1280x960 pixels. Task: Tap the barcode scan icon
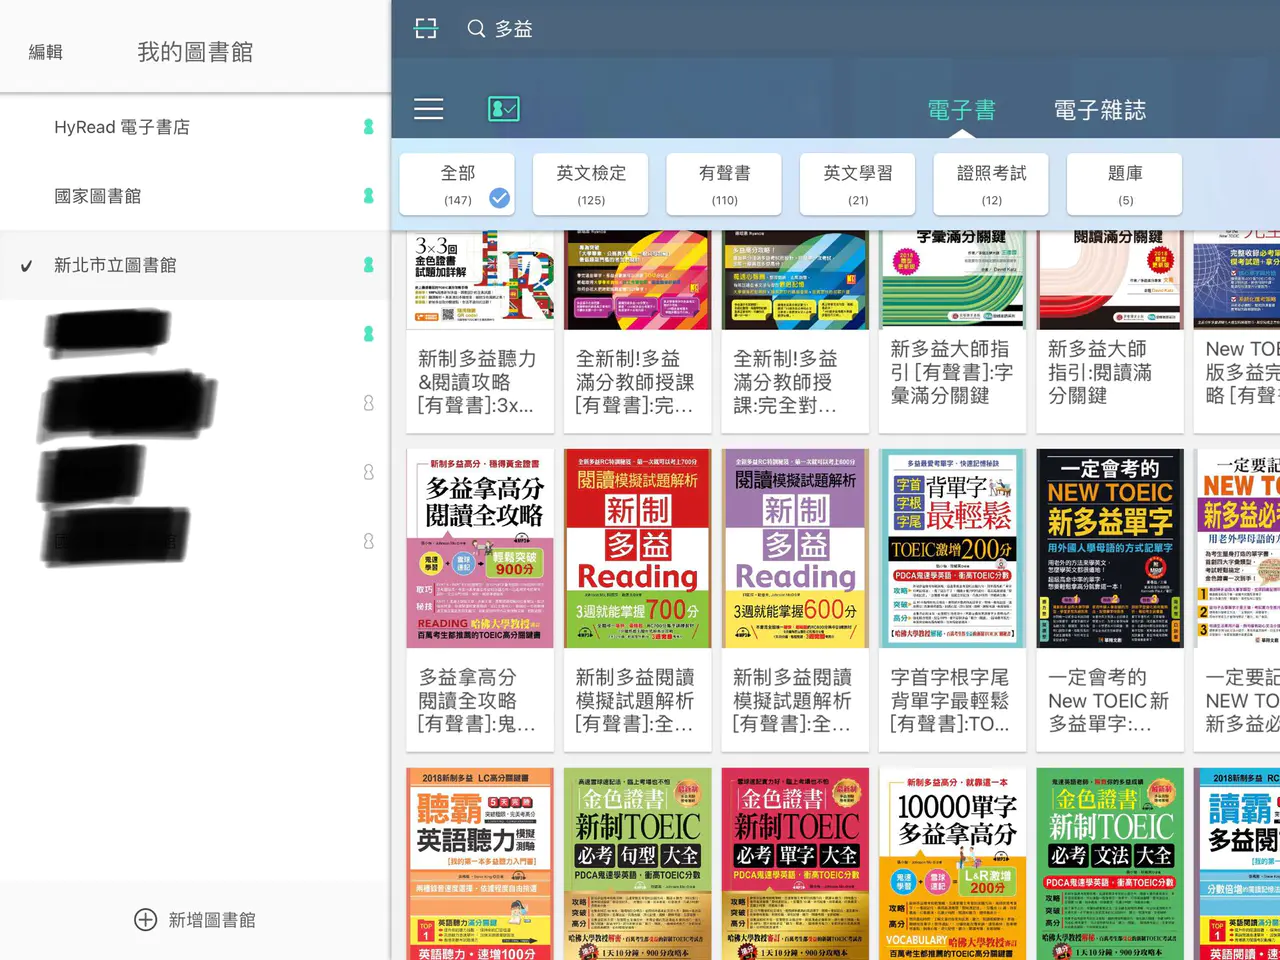pyautogui.click(x=426, y=28)
